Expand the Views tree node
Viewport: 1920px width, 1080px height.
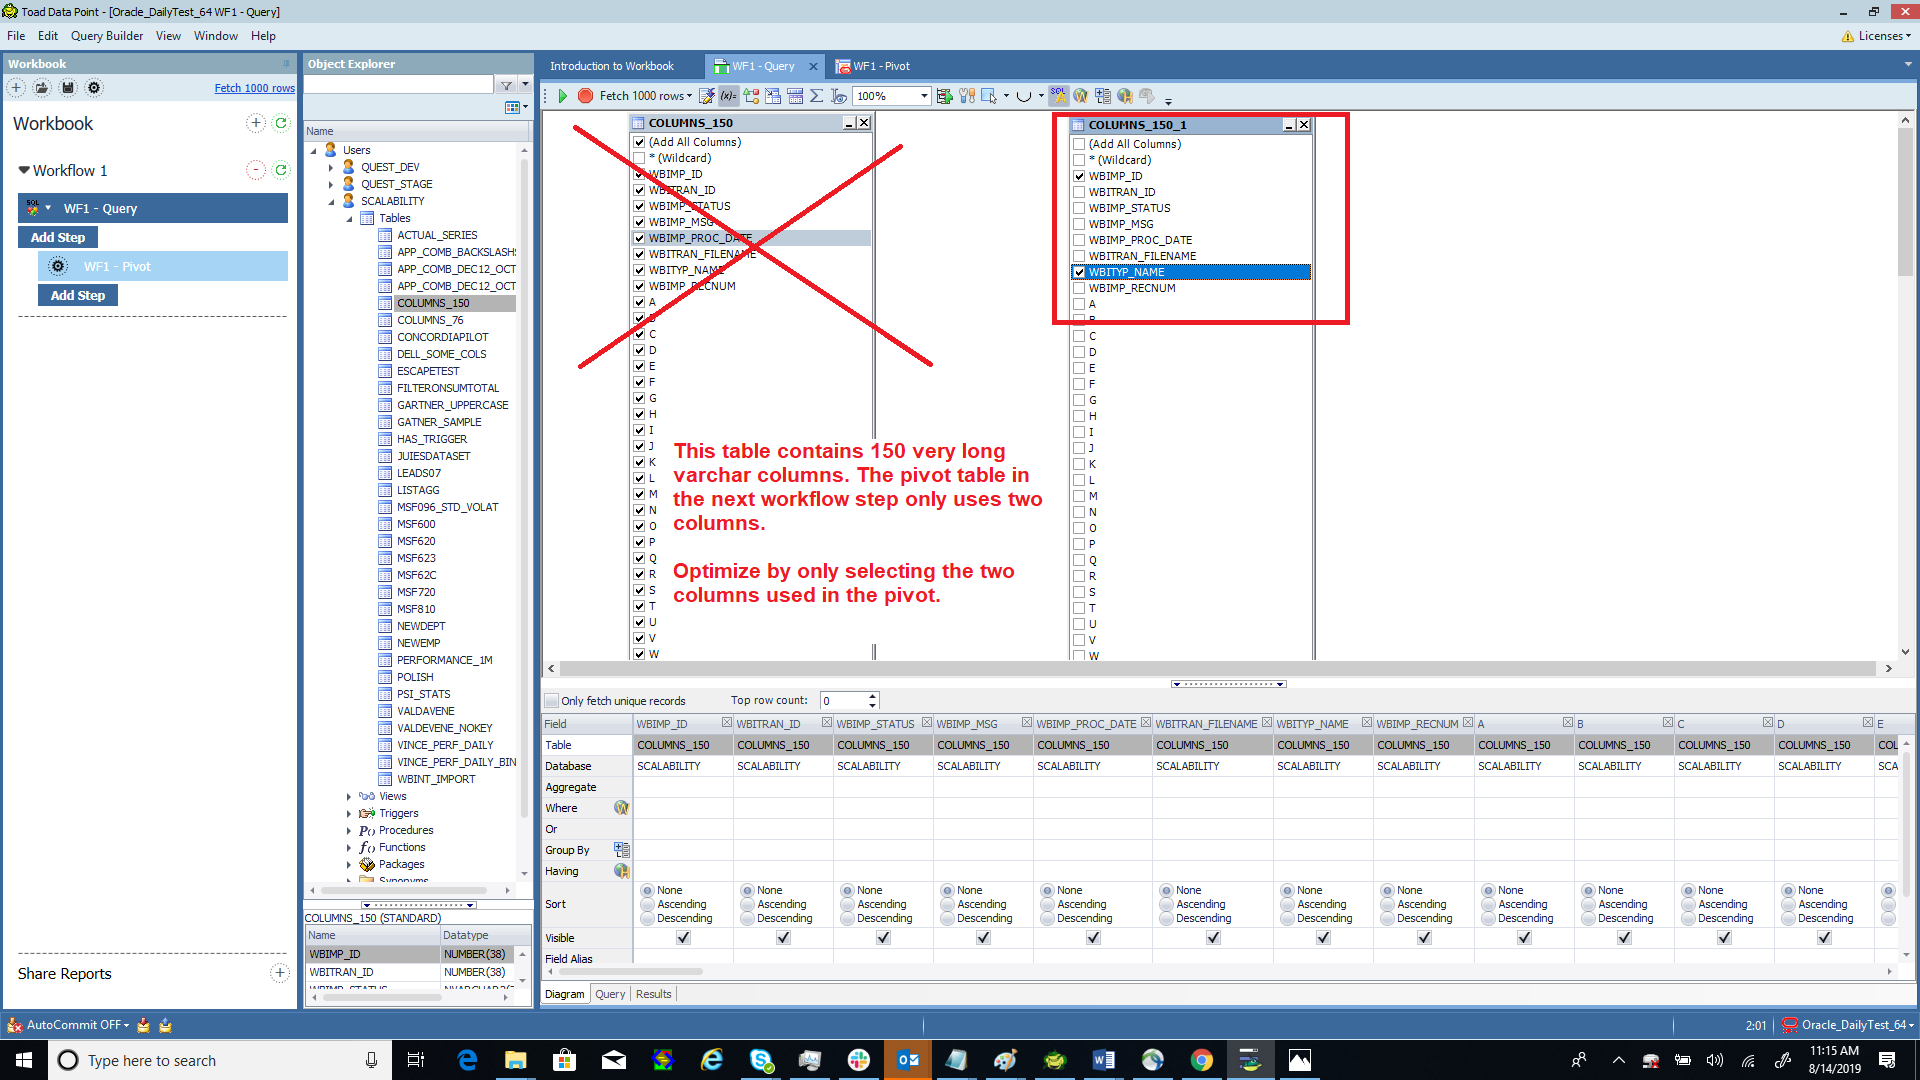pos(349,796)
